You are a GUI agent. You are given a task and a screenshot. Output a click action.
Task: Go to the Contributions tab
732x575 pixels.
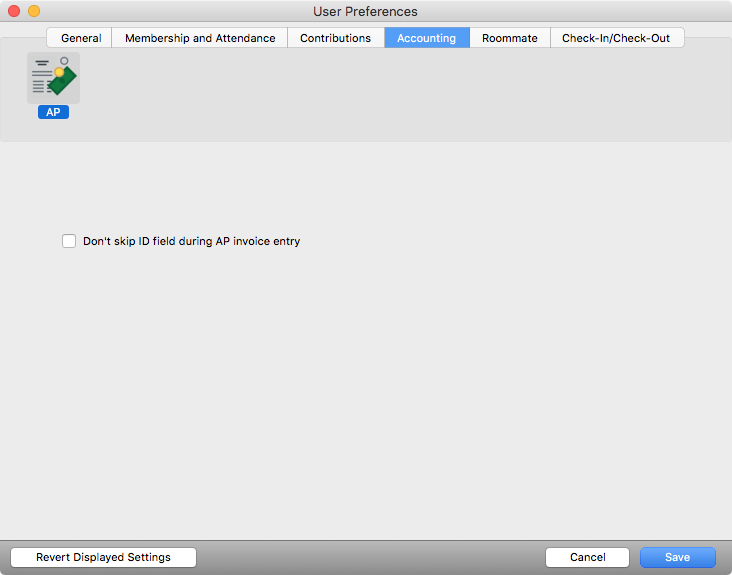click(335, 38)
